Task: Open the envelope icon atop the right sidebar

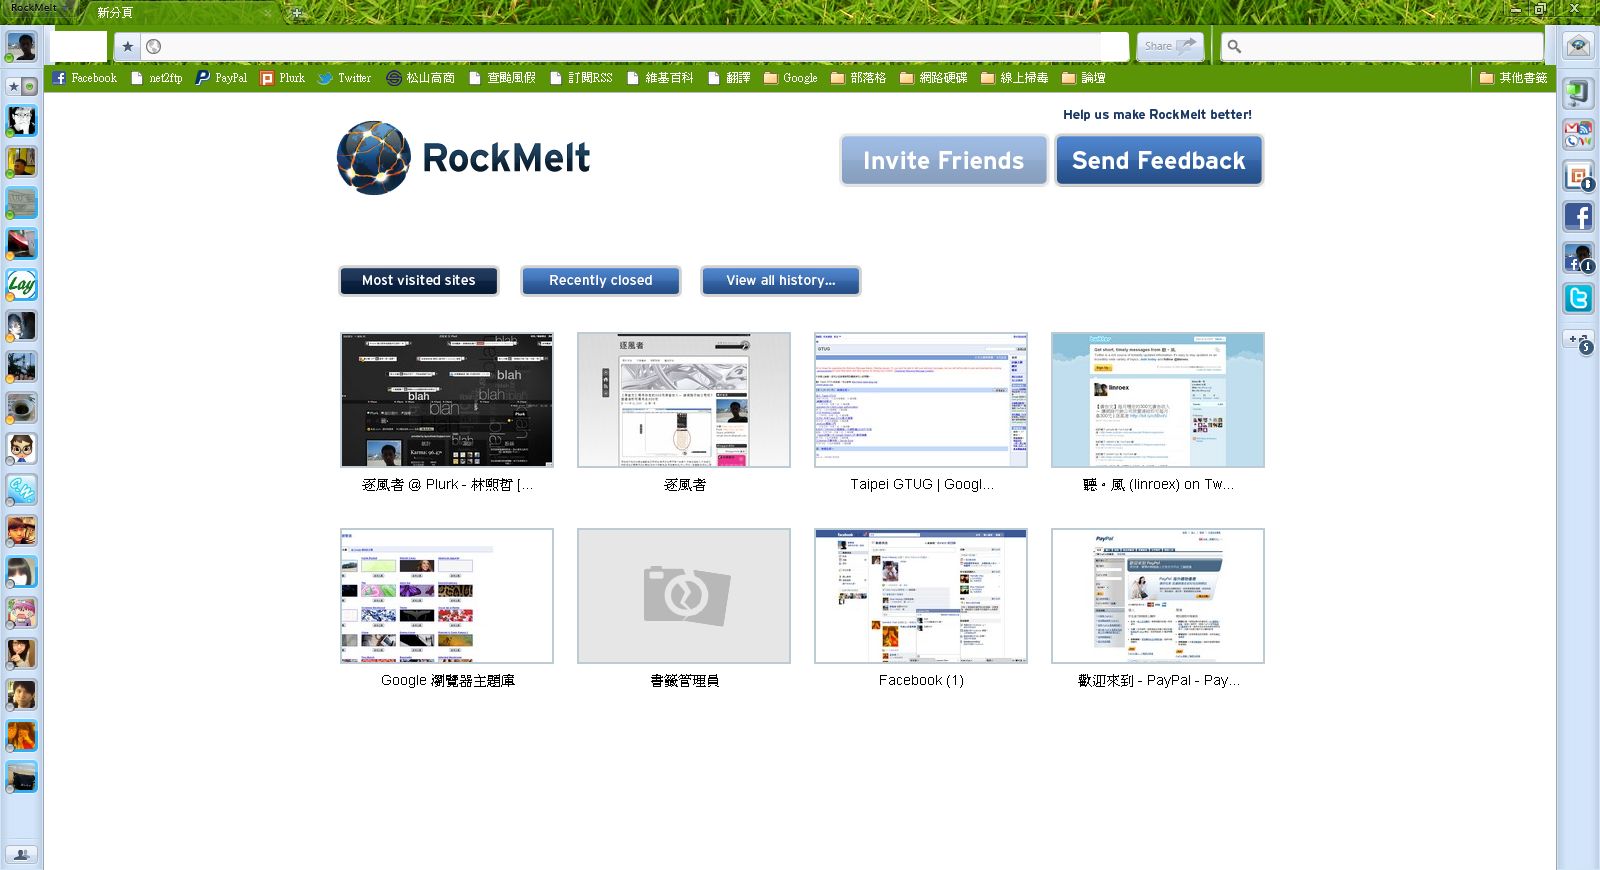Action: 1578,46
